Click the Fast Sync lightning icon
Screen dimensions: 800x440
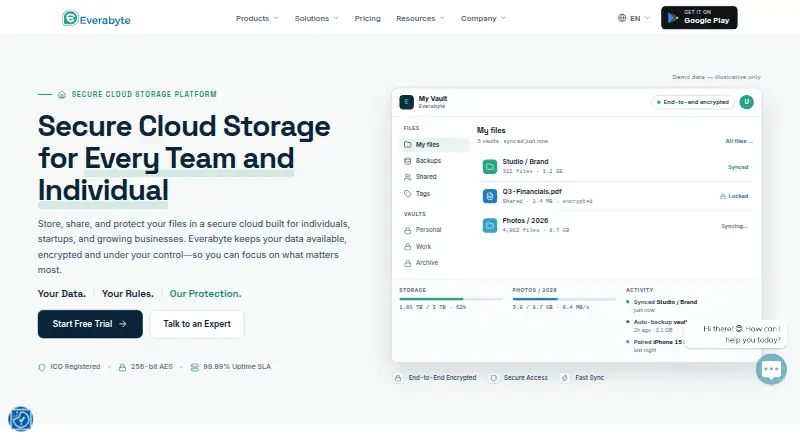(565, 378)
